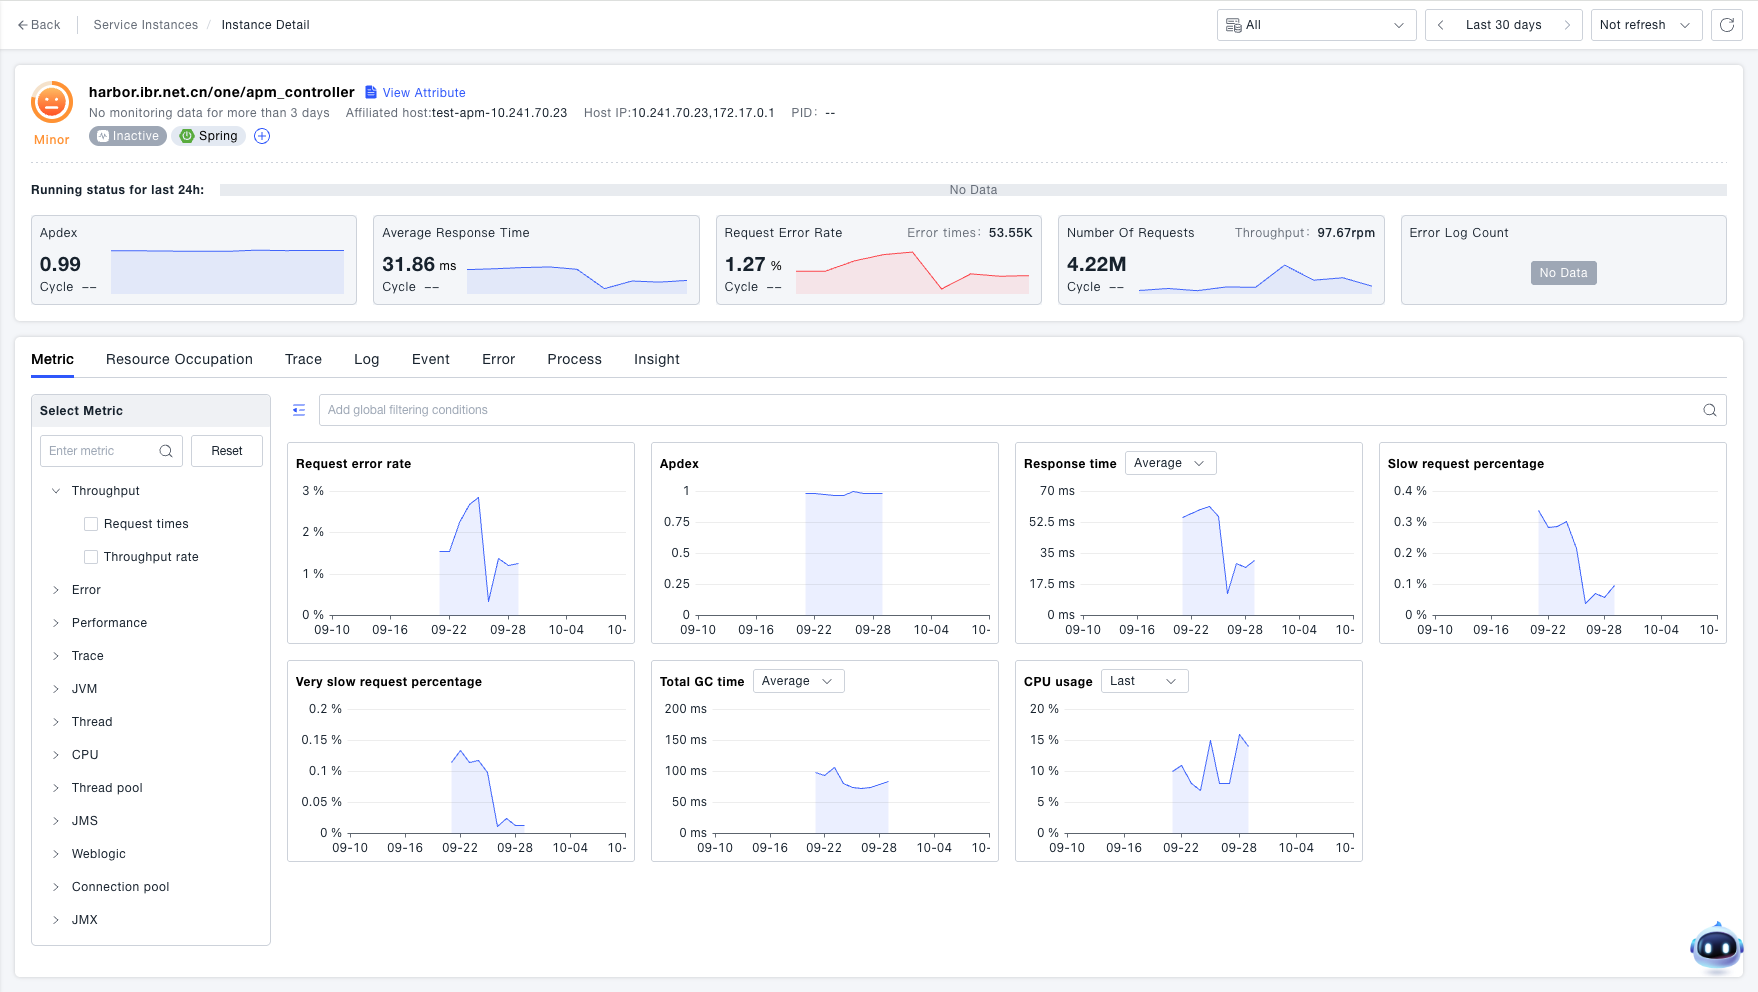
Task: Open the Not refresh dropdown
Action: [x=1645, y=25]
